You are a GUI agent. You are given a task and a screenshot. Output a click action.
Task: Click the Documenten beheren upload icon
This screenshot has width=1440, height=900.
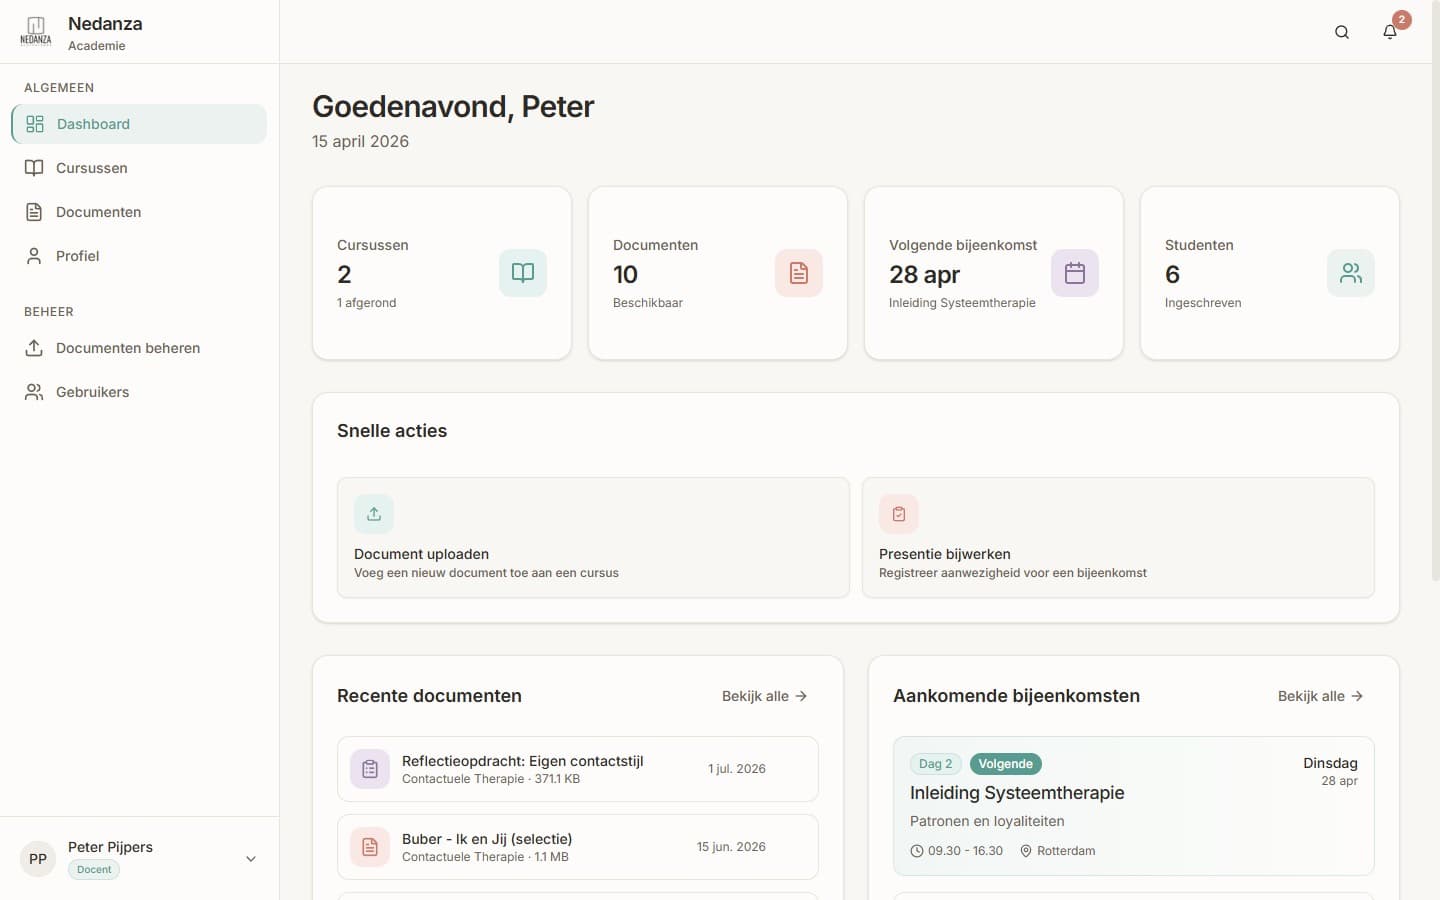tap(34, 348)
